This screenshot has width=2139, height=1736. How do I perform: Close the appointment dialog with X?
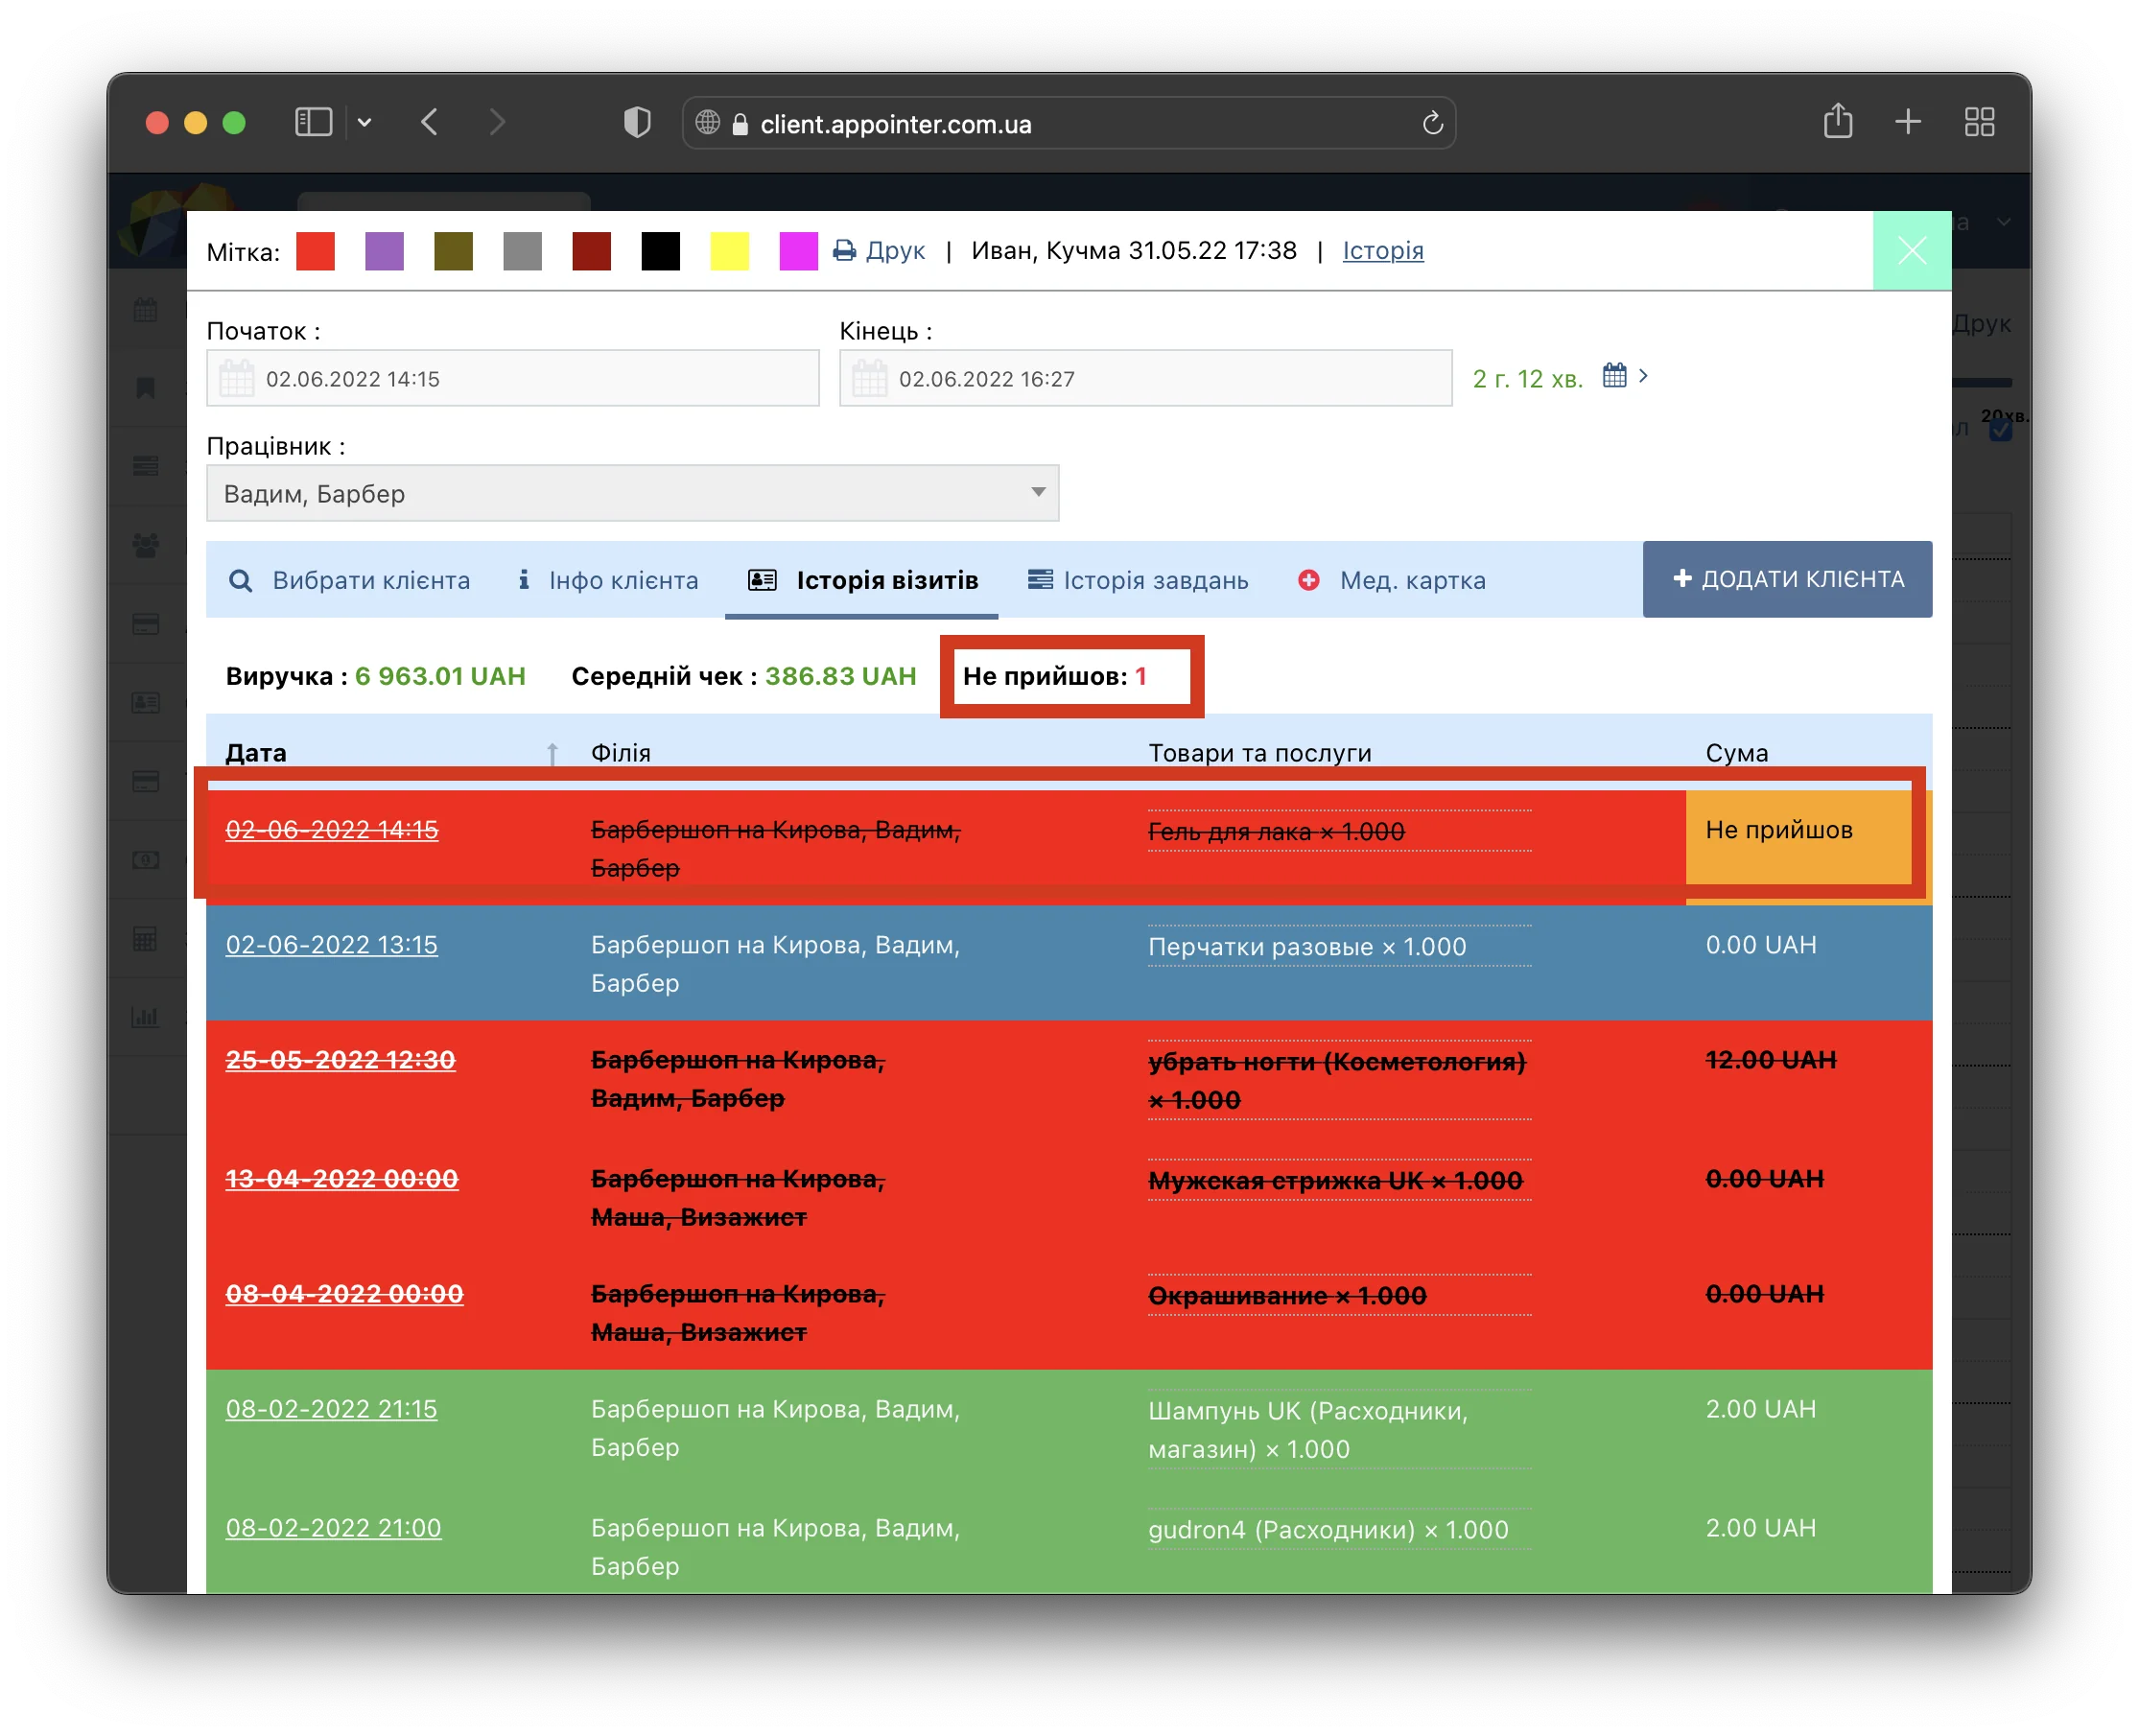1911,250
